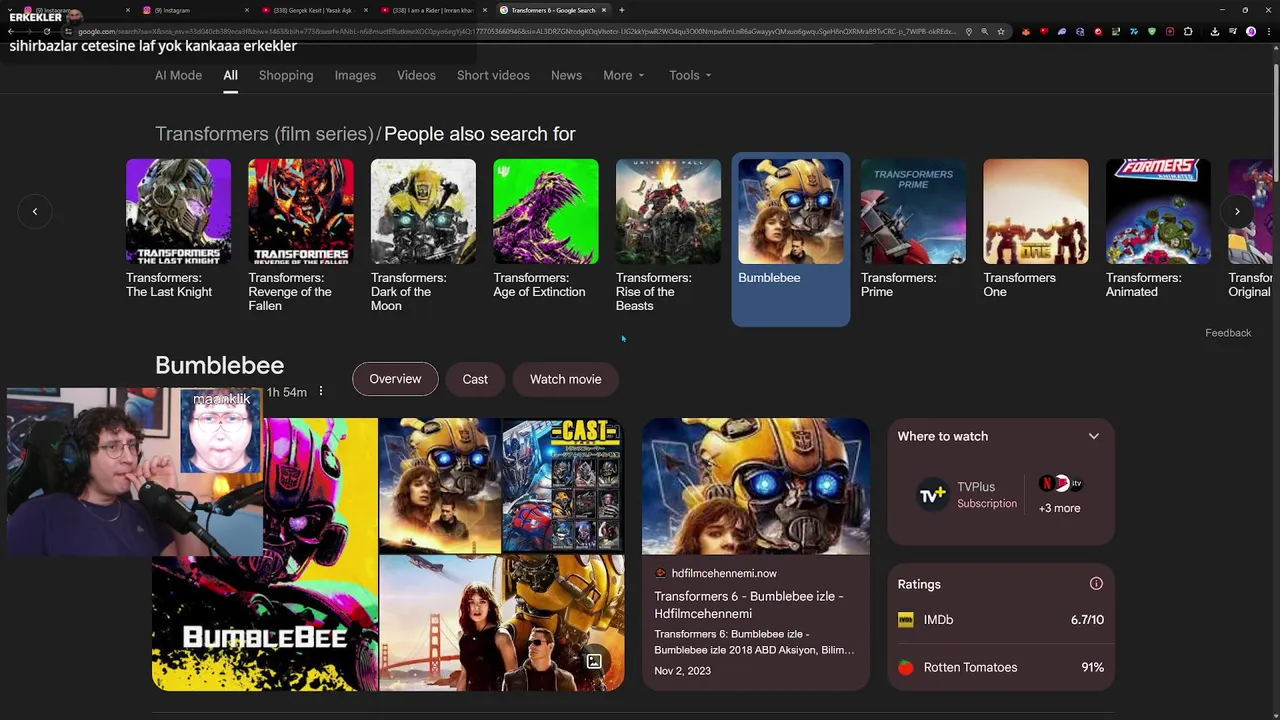
Task: Click the Watch movie chip
Action: coord(566,379)
